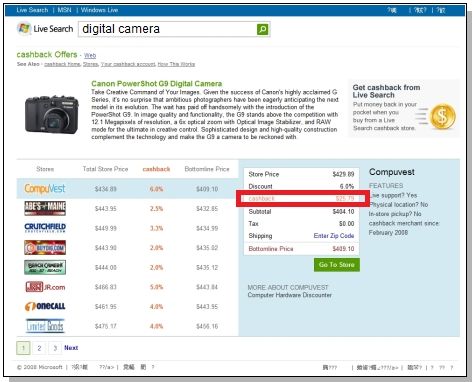This screenshot has height=382, width=472.
Task: Open the Canon PowerShot G9 Digital Camera title
Action: (157, 84)
